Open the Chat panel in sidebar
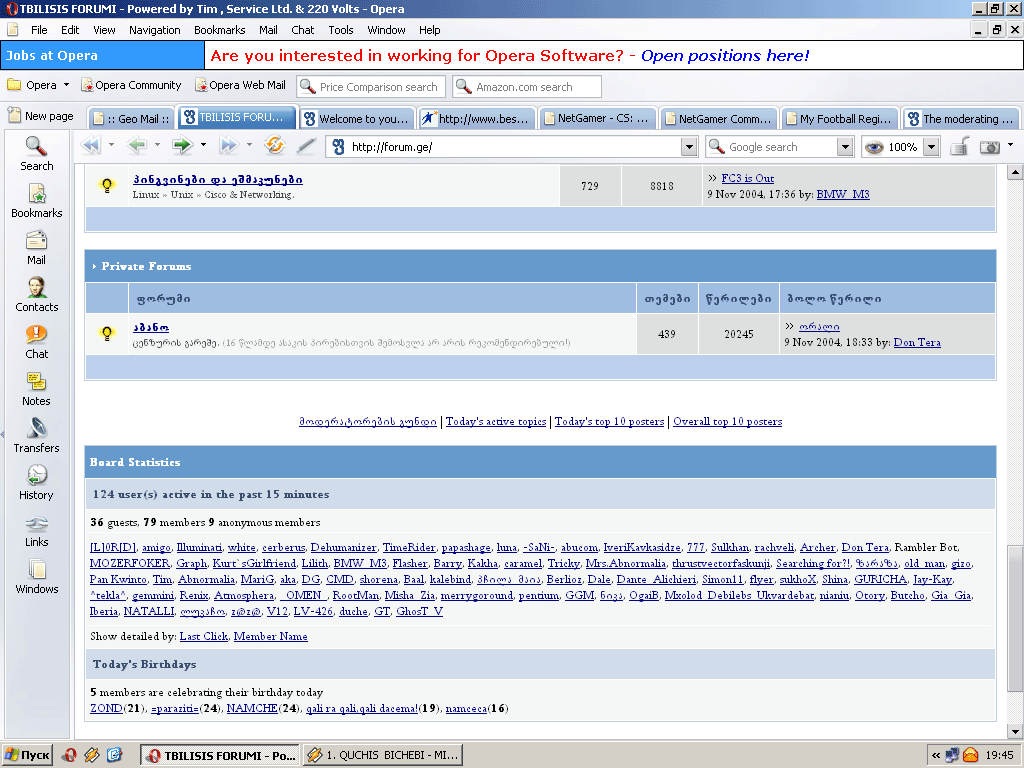The image size is (1024, 768). coord(37,342)
